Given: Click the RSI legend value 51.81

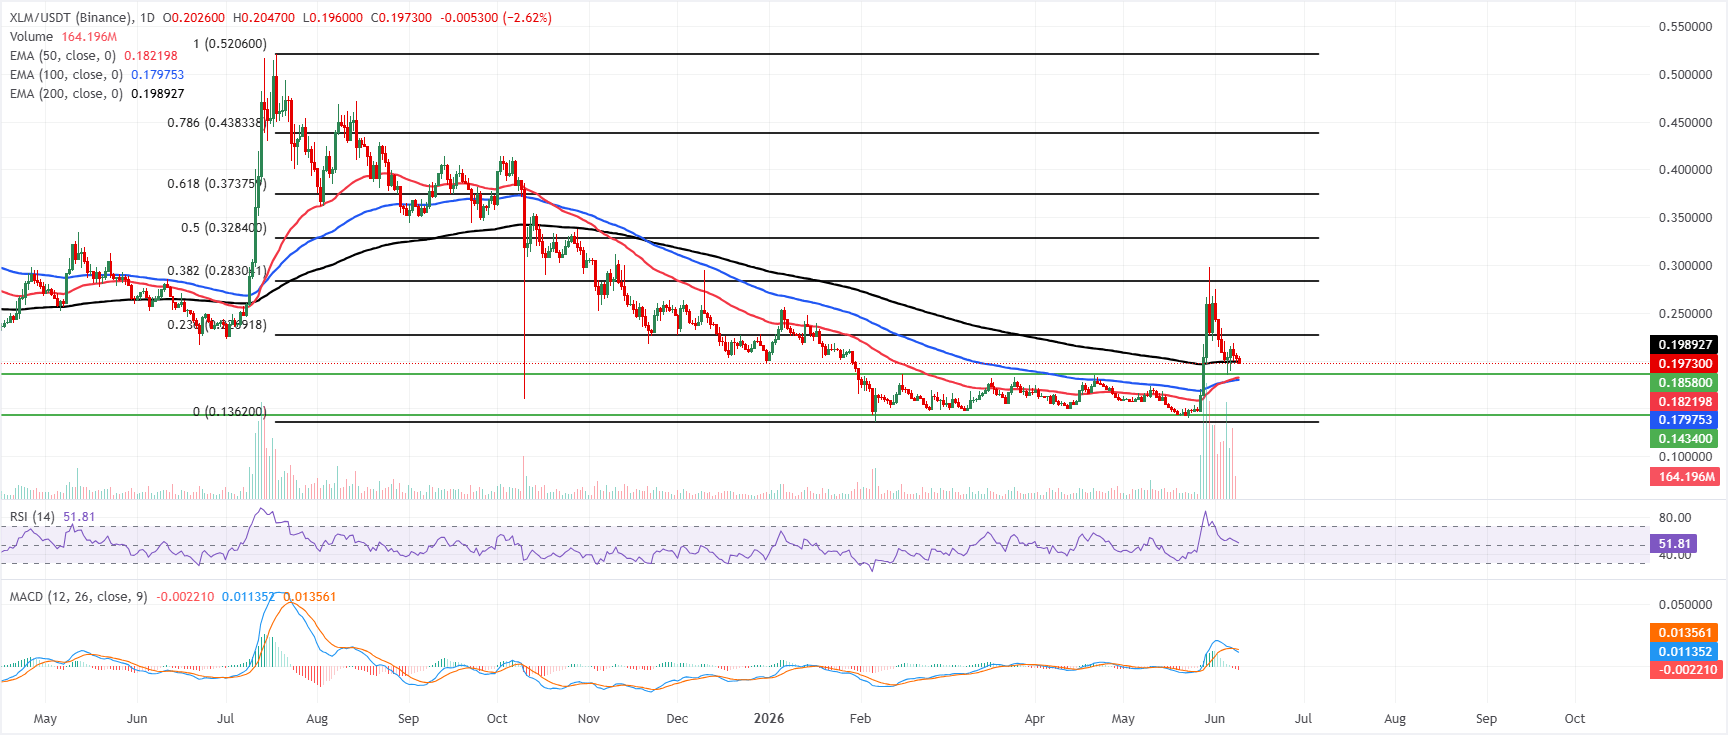Looking at the screenshot, I should [x=79, y=517].
